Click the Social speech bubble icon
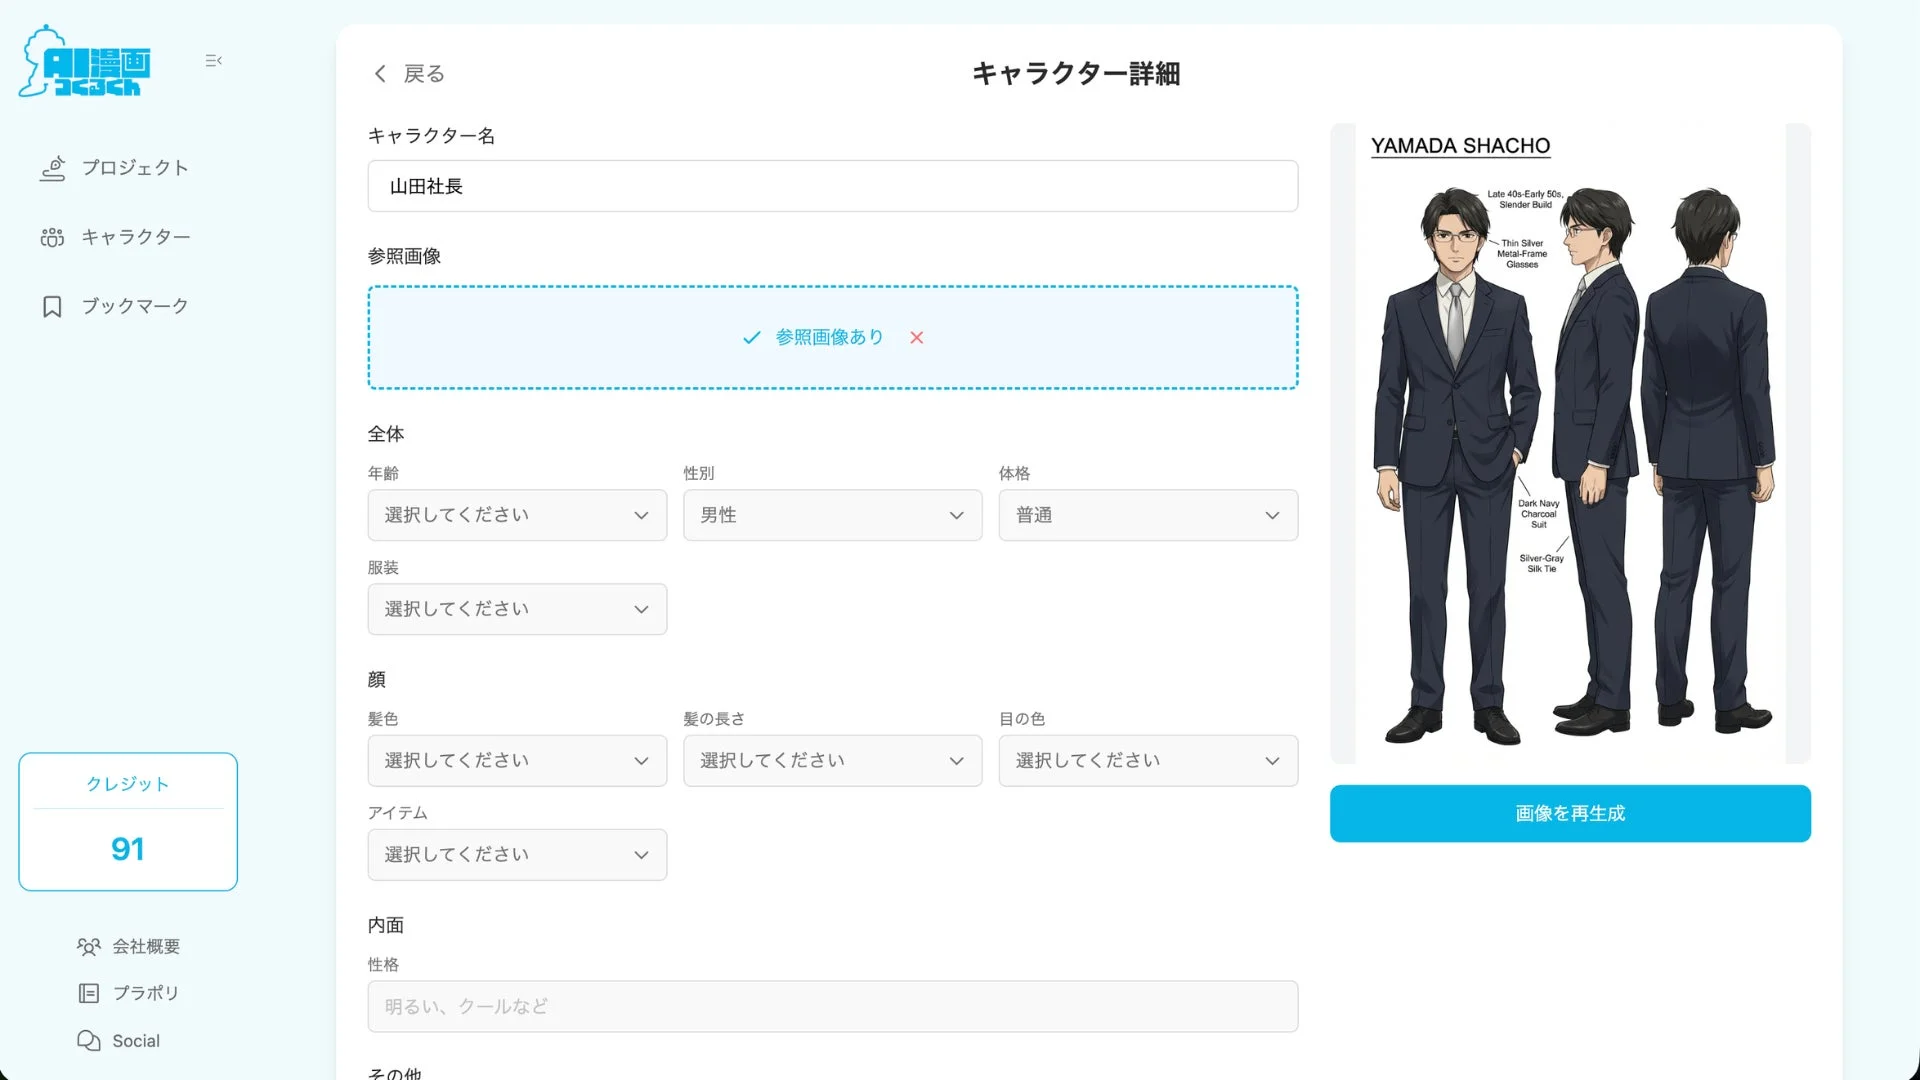Image resolution: width=1920 pixels, height=1080 pixels. 88,1040
